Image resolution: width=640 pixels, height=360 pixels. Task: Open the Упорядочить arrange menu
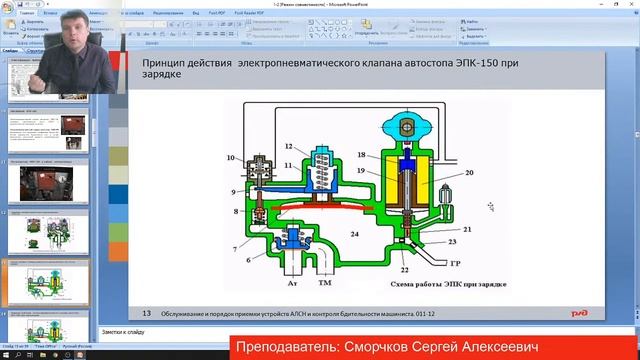pyautogui.click(x=366, y=27)
